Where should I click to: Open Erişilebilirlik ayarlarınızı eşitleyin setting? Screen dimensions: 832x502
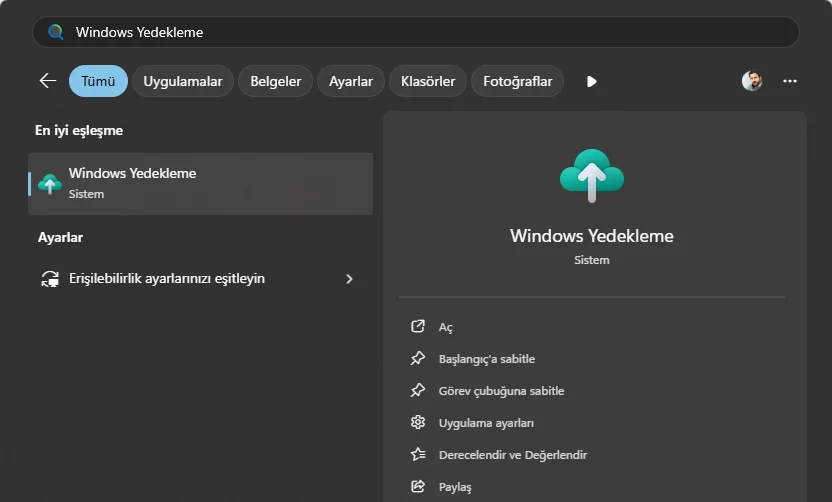pos(201,279)
